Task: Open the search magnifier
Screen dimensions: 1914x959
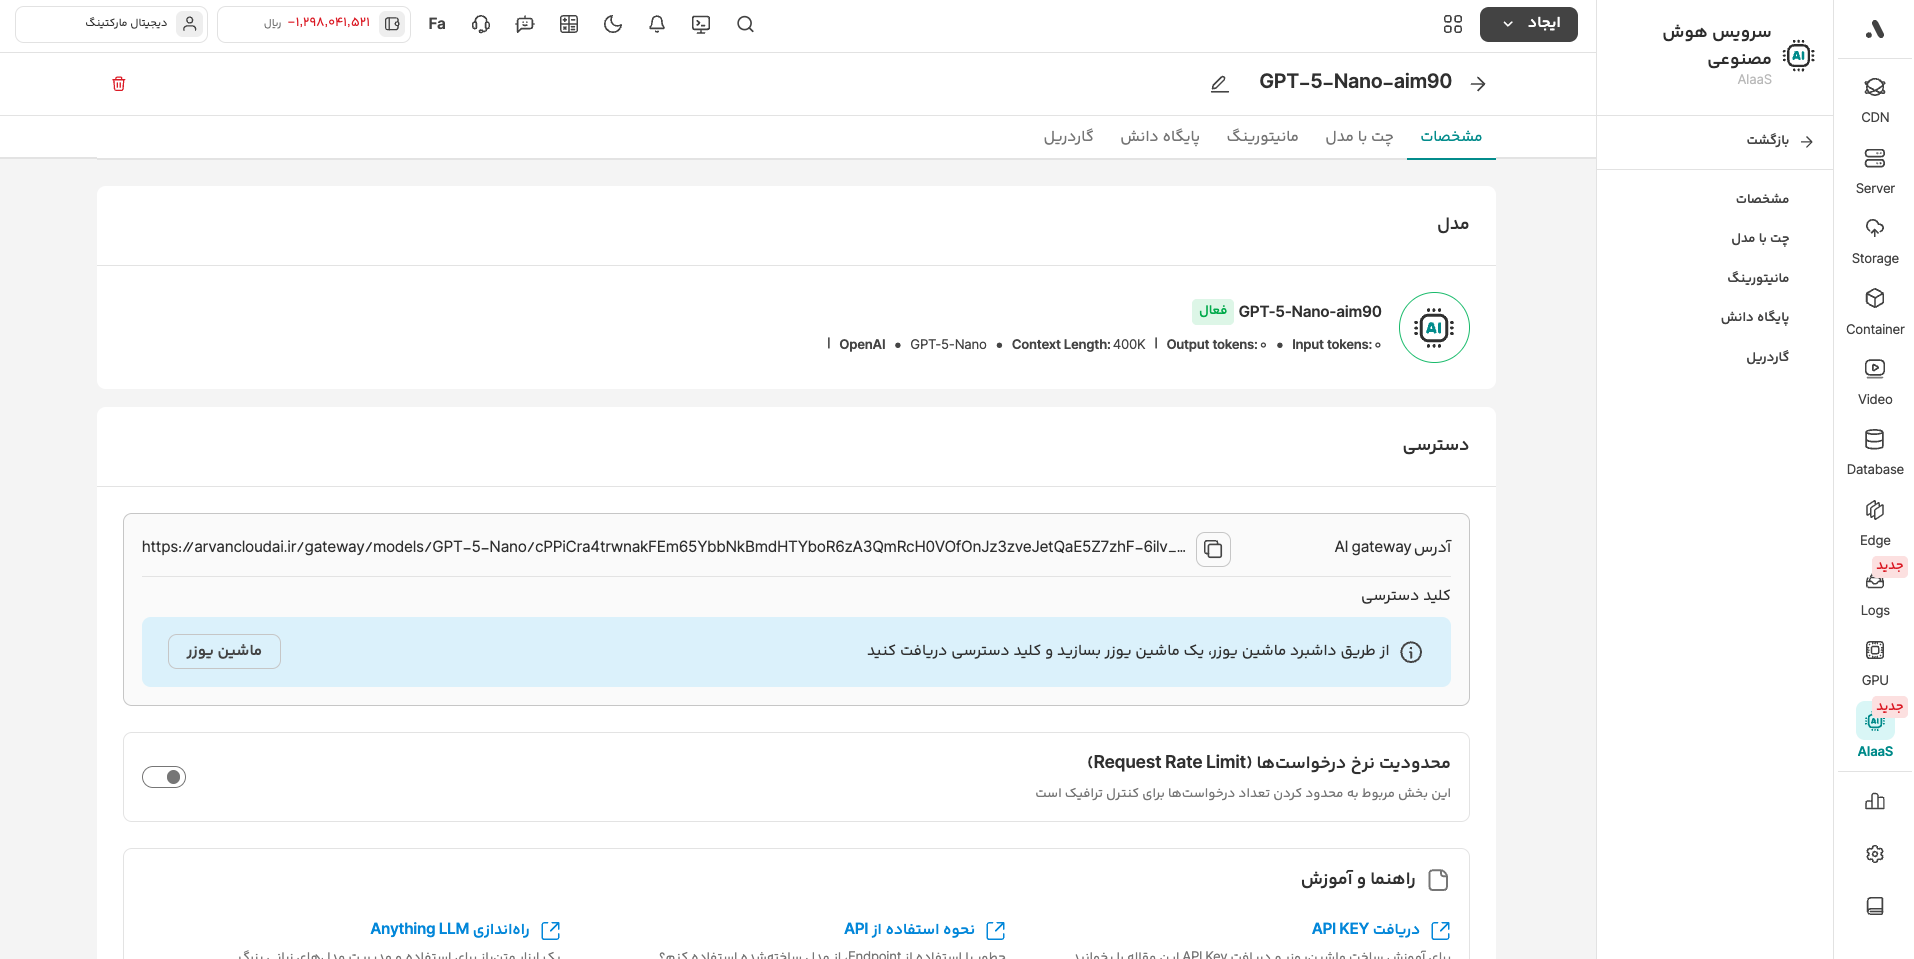Action: [x=745, y=24]
